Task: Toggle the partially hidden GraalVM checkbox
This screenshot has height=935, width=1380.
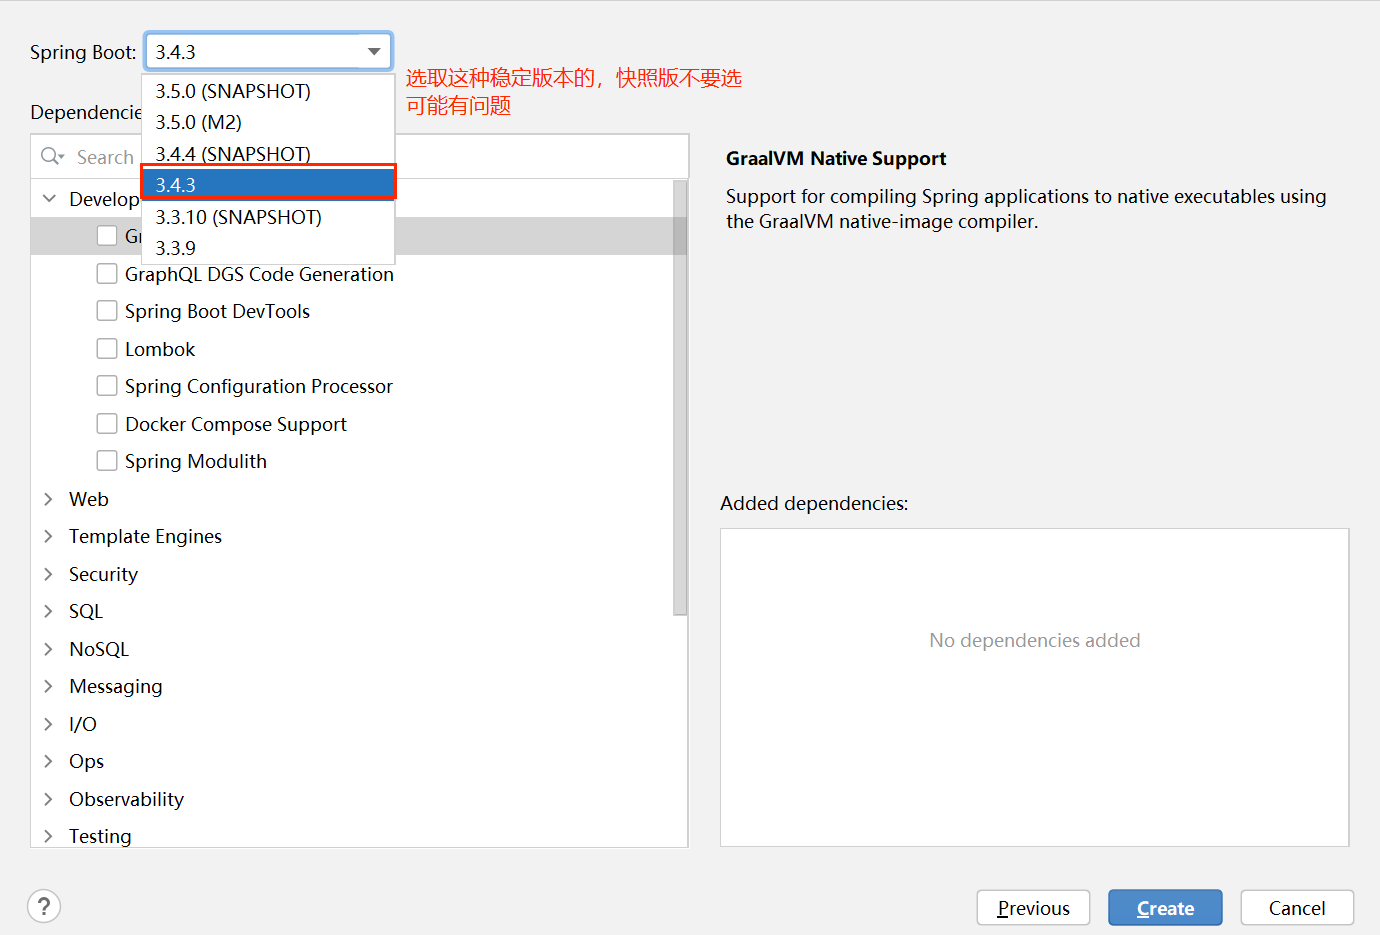Action: (107, 236)
